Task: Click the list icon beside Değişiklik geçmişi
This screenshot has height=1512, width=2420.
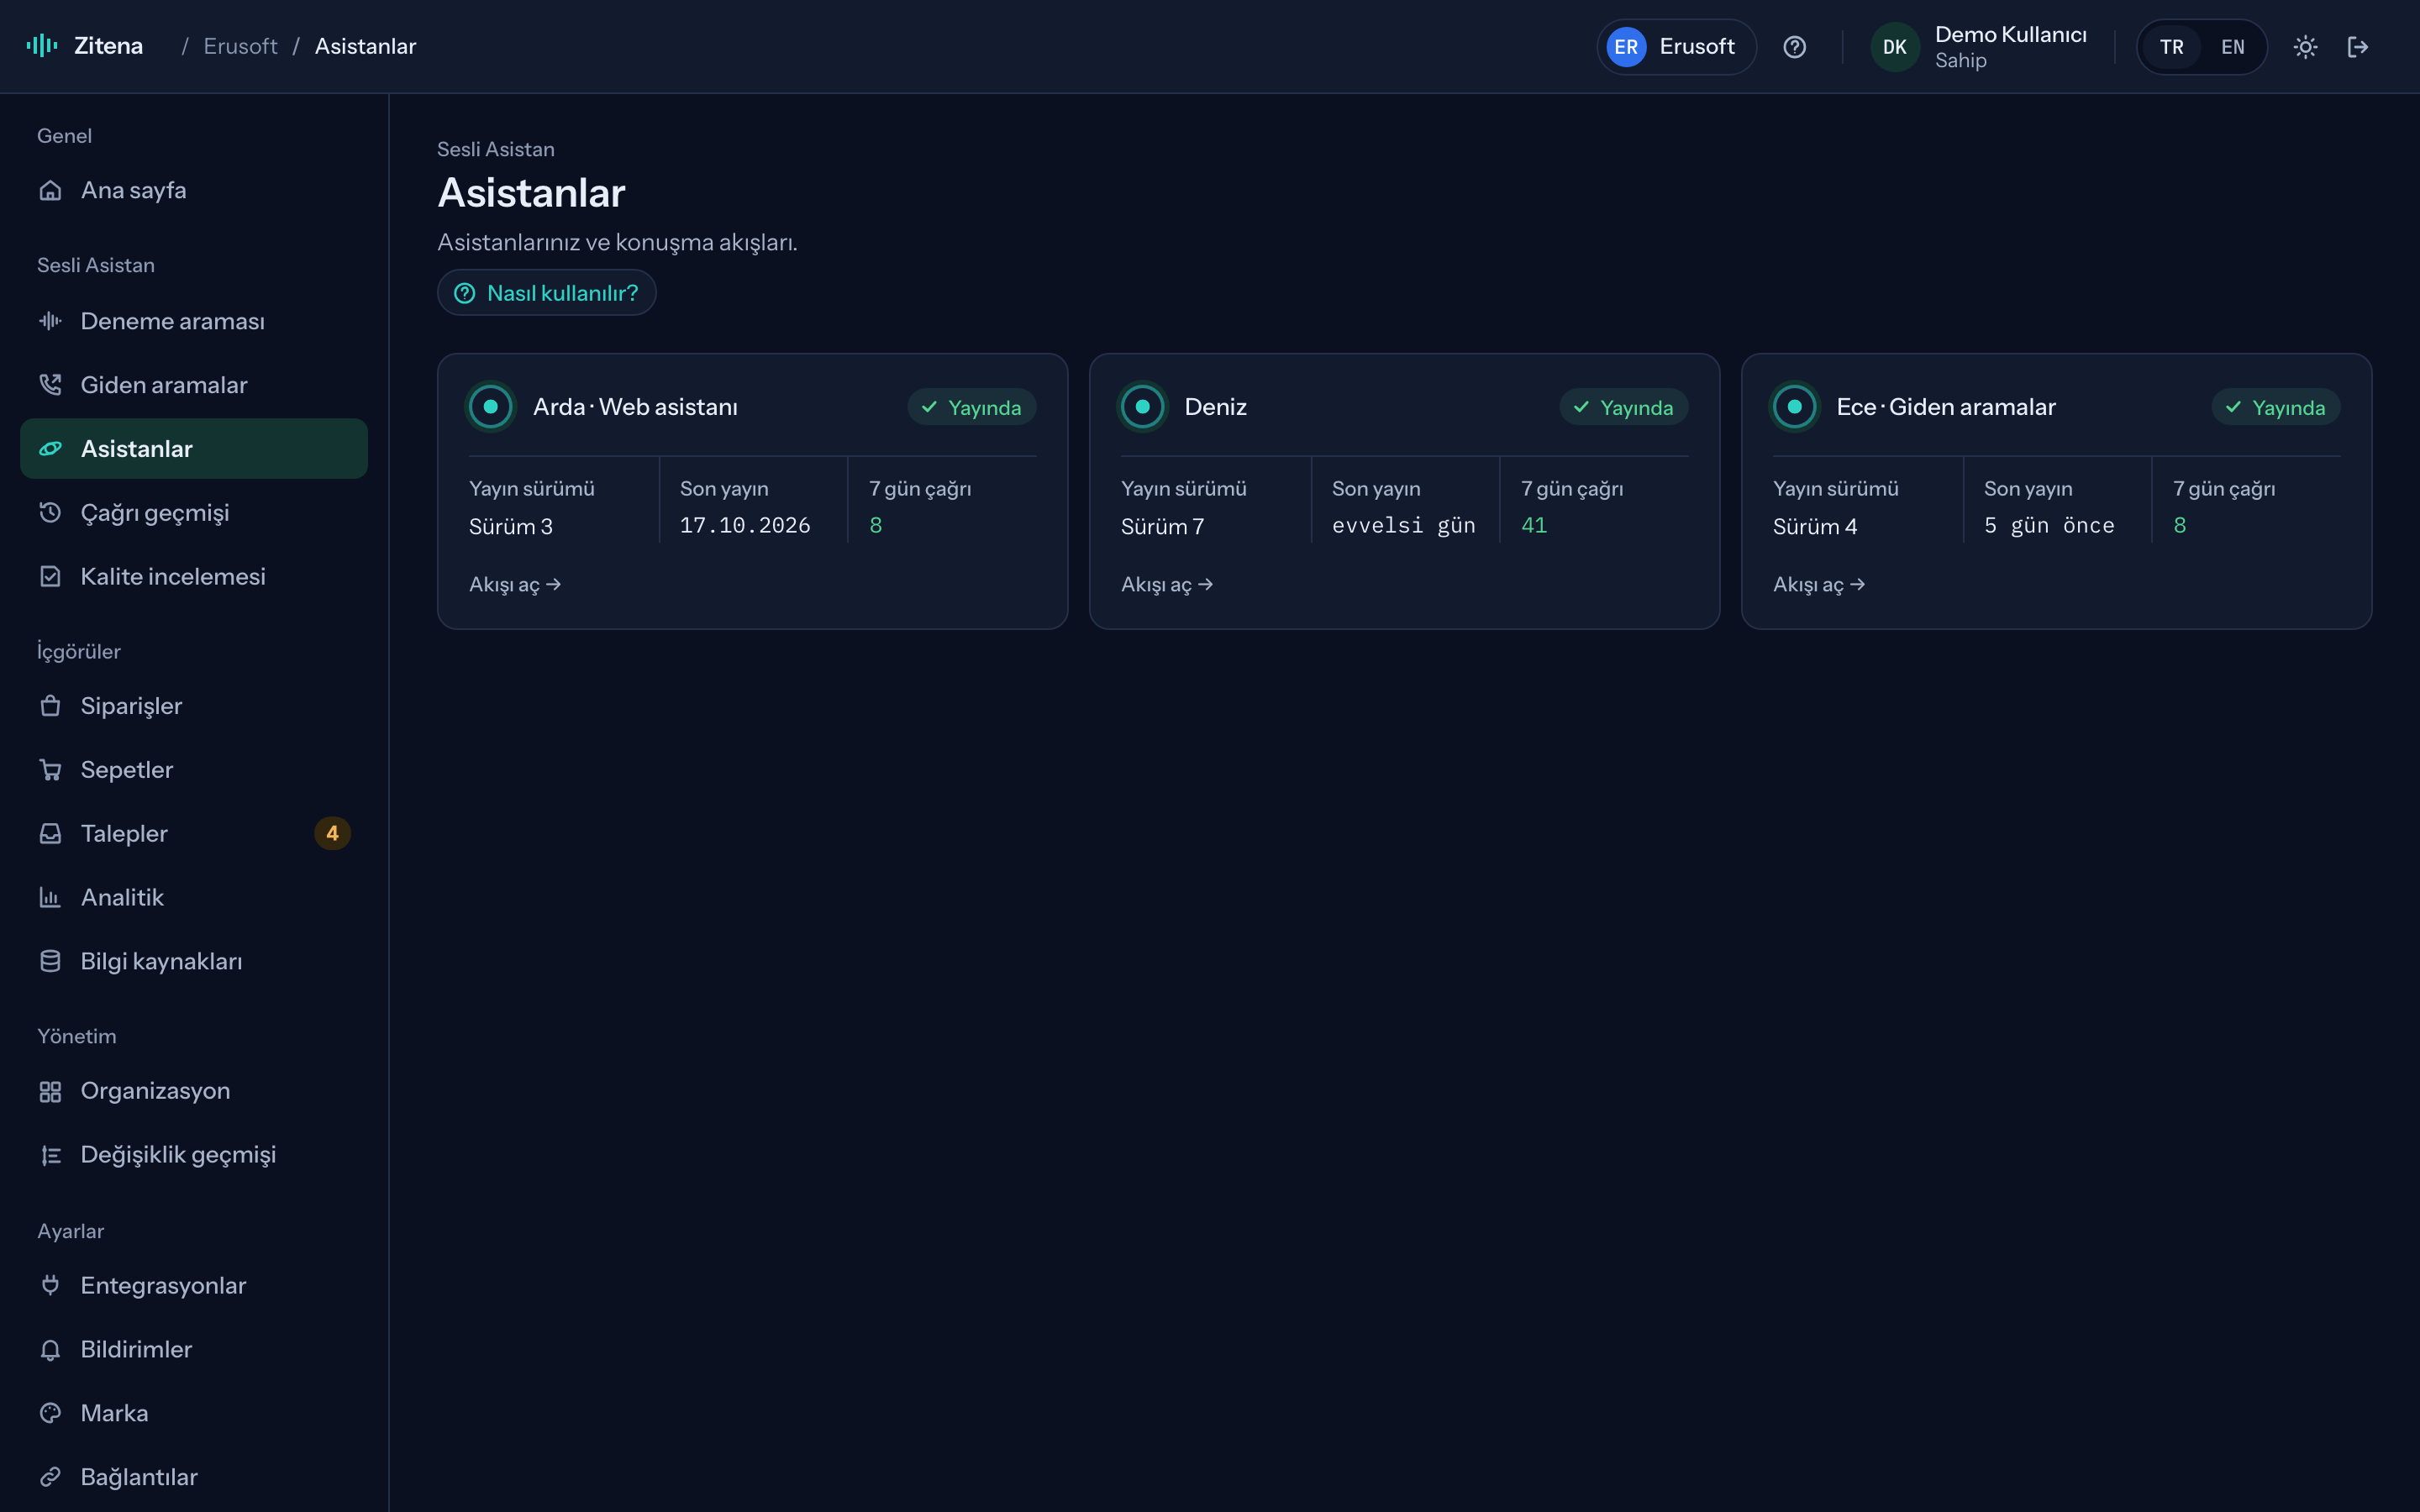Action: [x=50, y=1155]
